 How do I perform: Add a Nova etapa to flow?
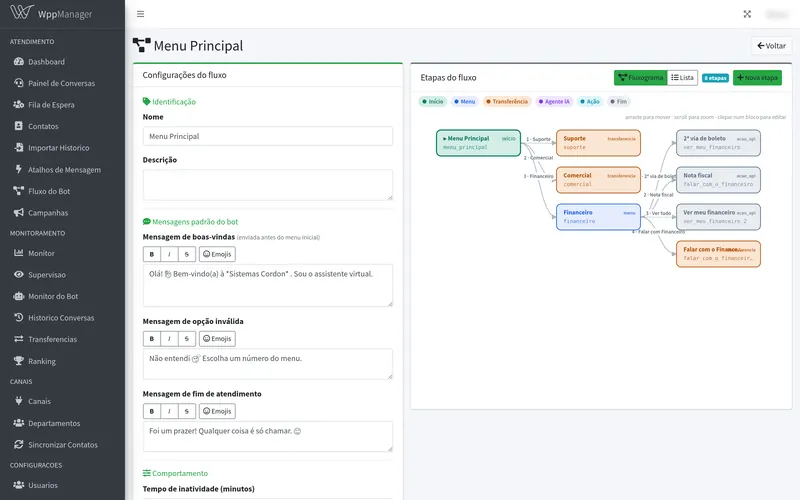(x=757, y=78)
